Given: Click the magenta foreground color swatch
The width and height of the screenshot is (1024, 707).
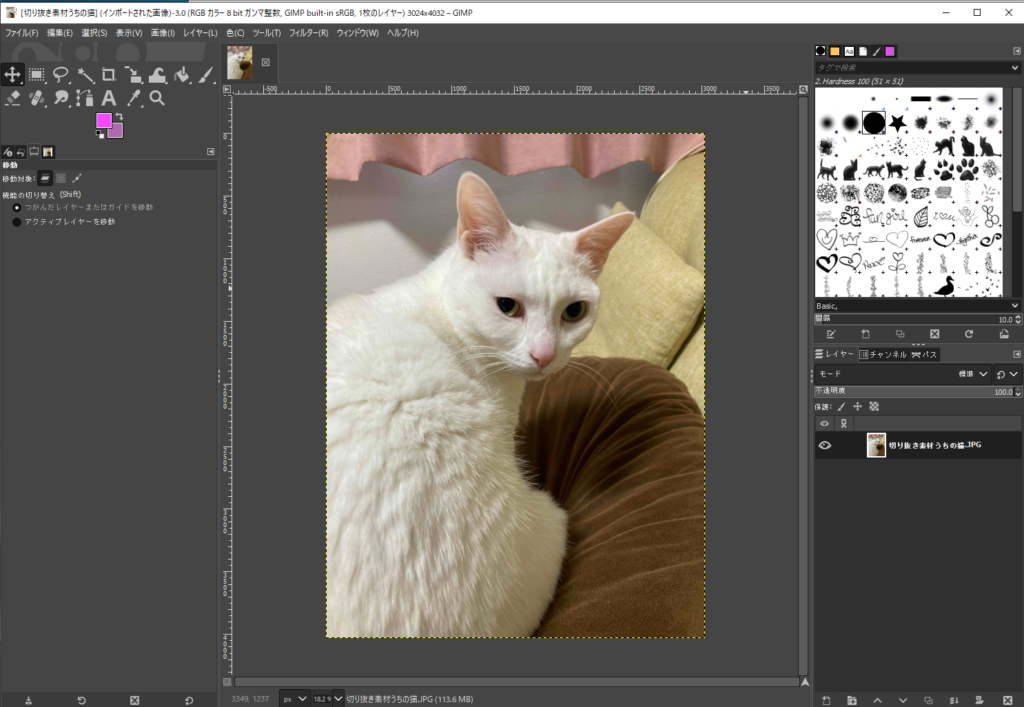Looking at the screenshot, I should pos(103,121).
